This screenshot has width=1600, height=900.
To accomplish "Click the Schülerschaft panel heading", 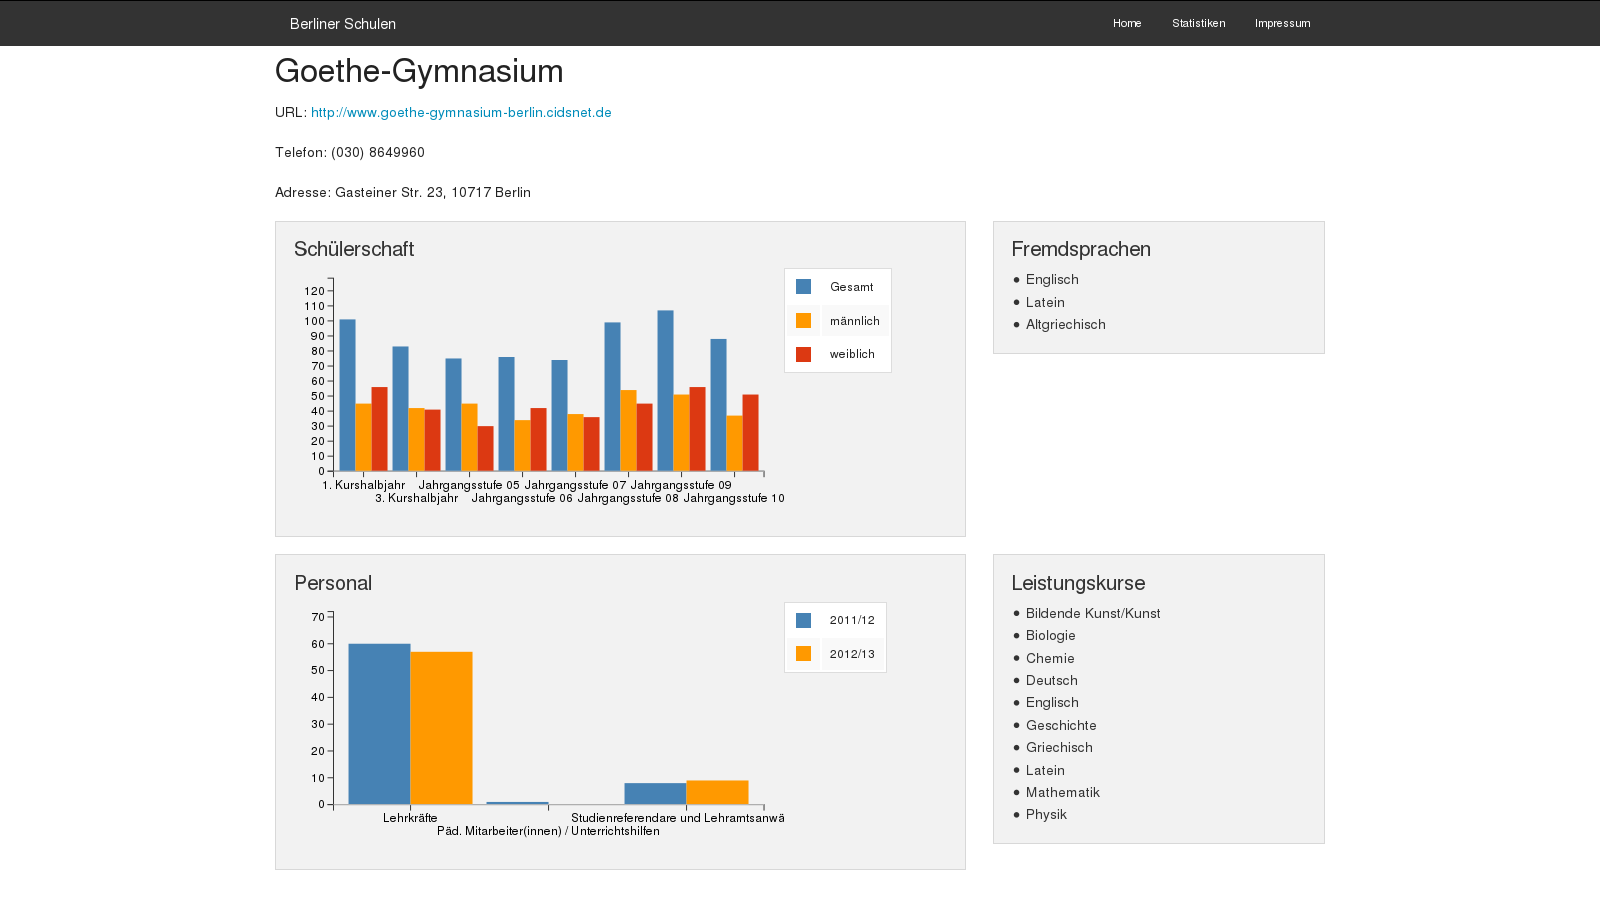I will (x=354, y=249).
